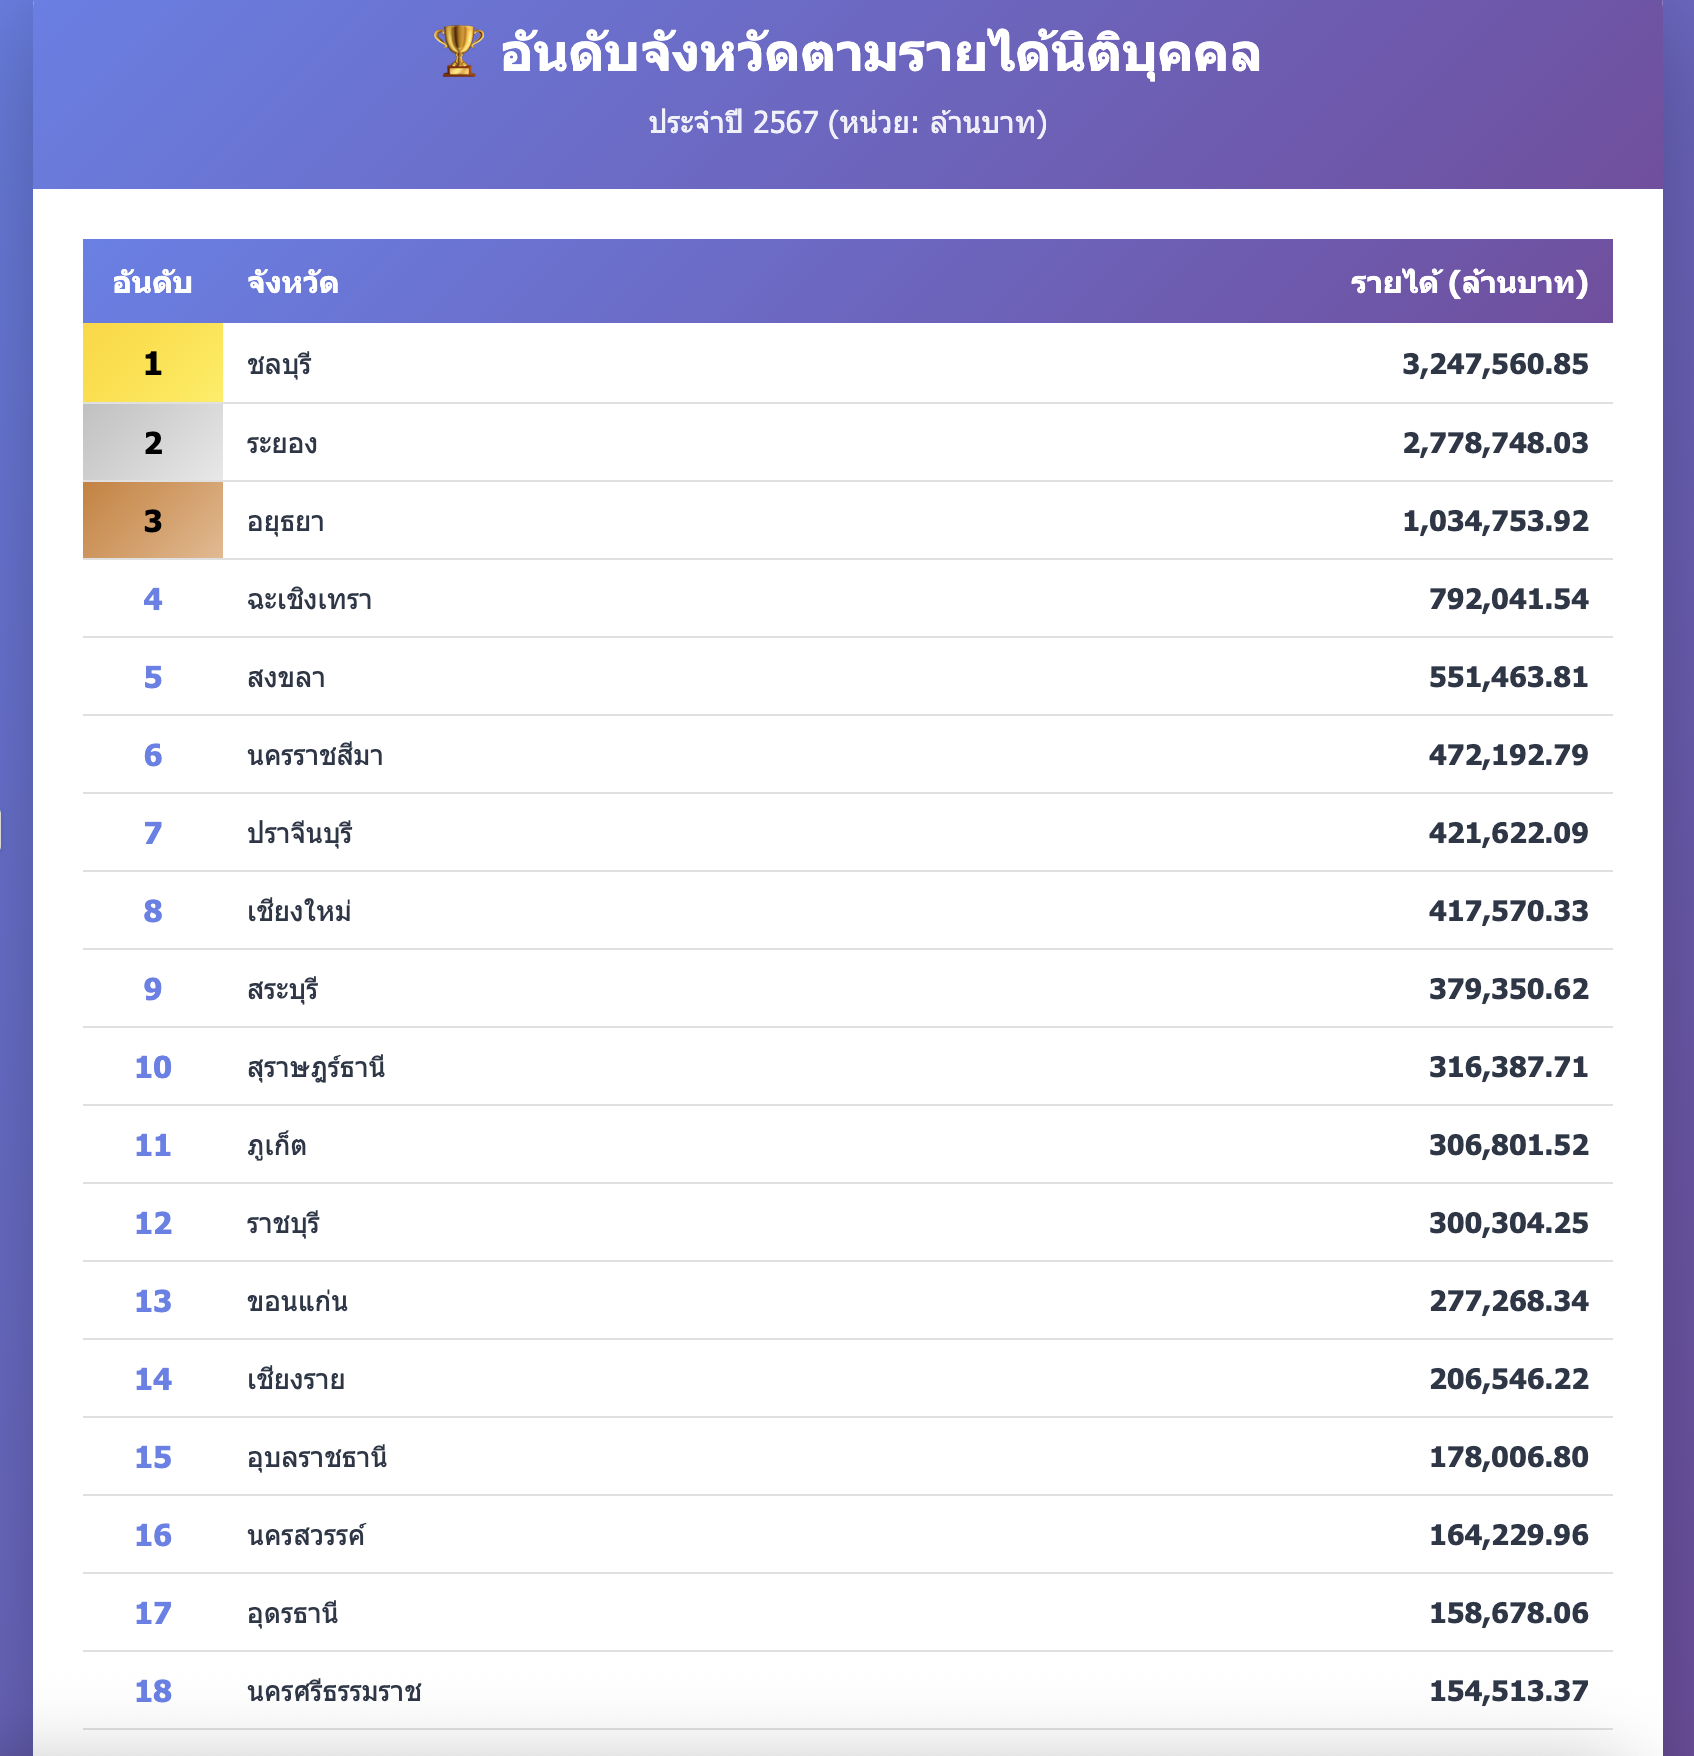The height and width of the screenshot is (1756, 1694).
Task: Click the ภูเก็ต province name
Action: click(x=277, y=1145)
